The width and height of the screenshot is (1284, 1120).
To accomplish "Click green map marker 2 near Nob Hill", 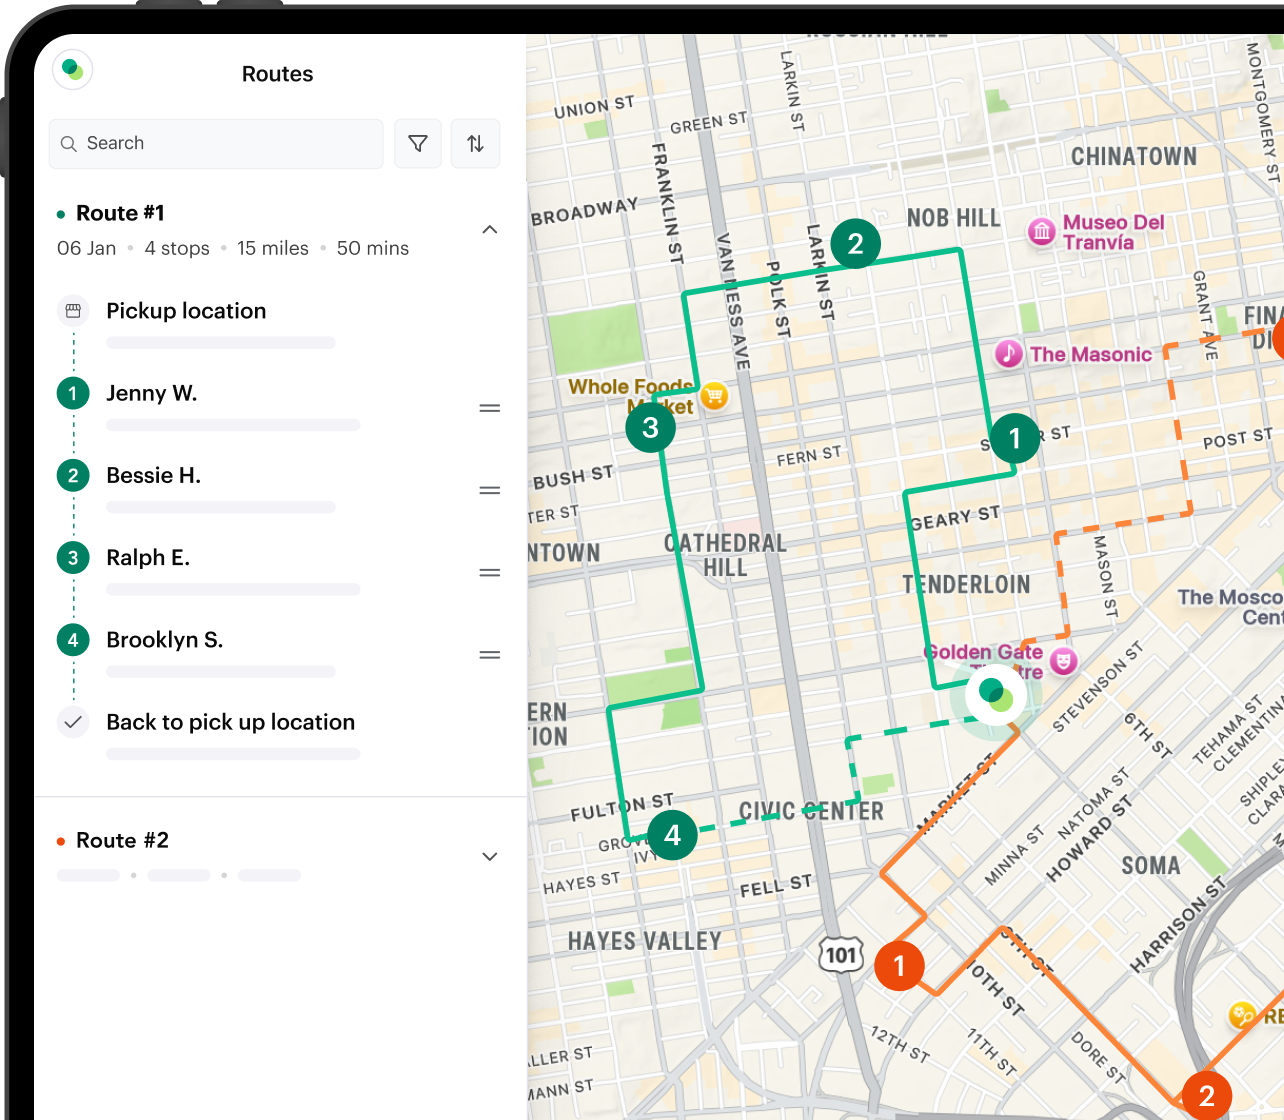I will coord(855,243).
